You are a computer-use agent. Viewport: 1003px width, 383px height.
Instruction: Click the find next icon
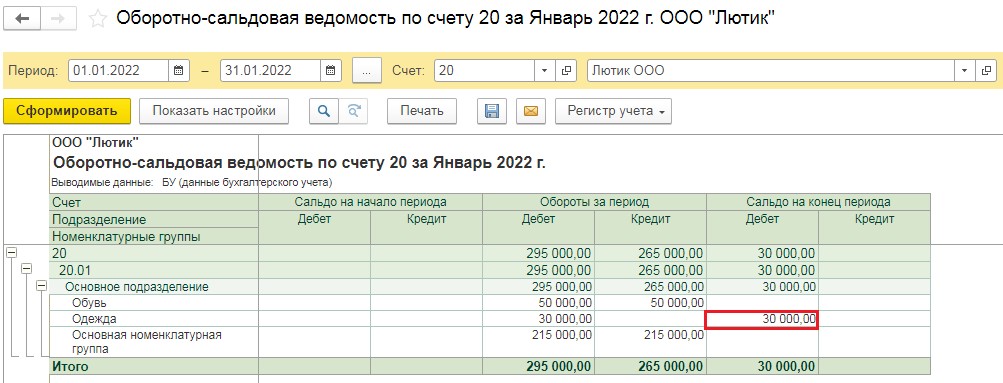[354, 111]
